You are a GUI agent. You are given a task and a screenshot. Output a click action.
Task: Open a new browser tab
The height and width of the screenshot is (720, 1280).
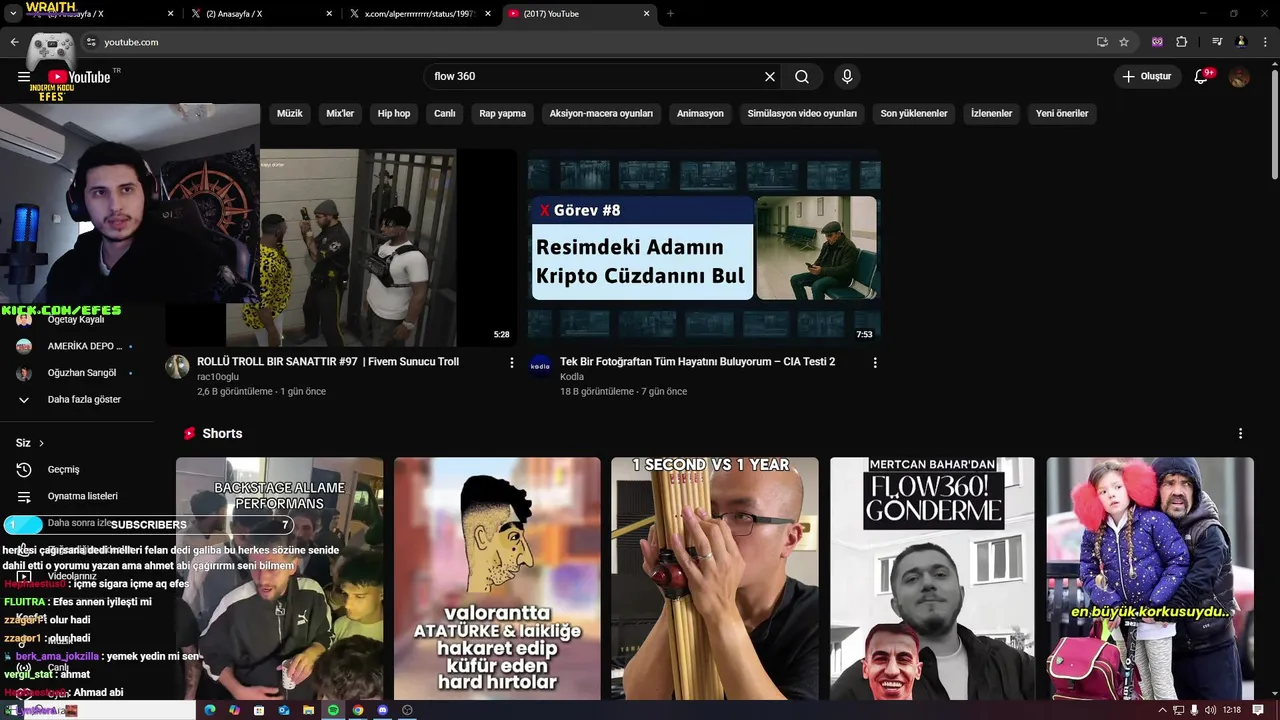point(670,14)
